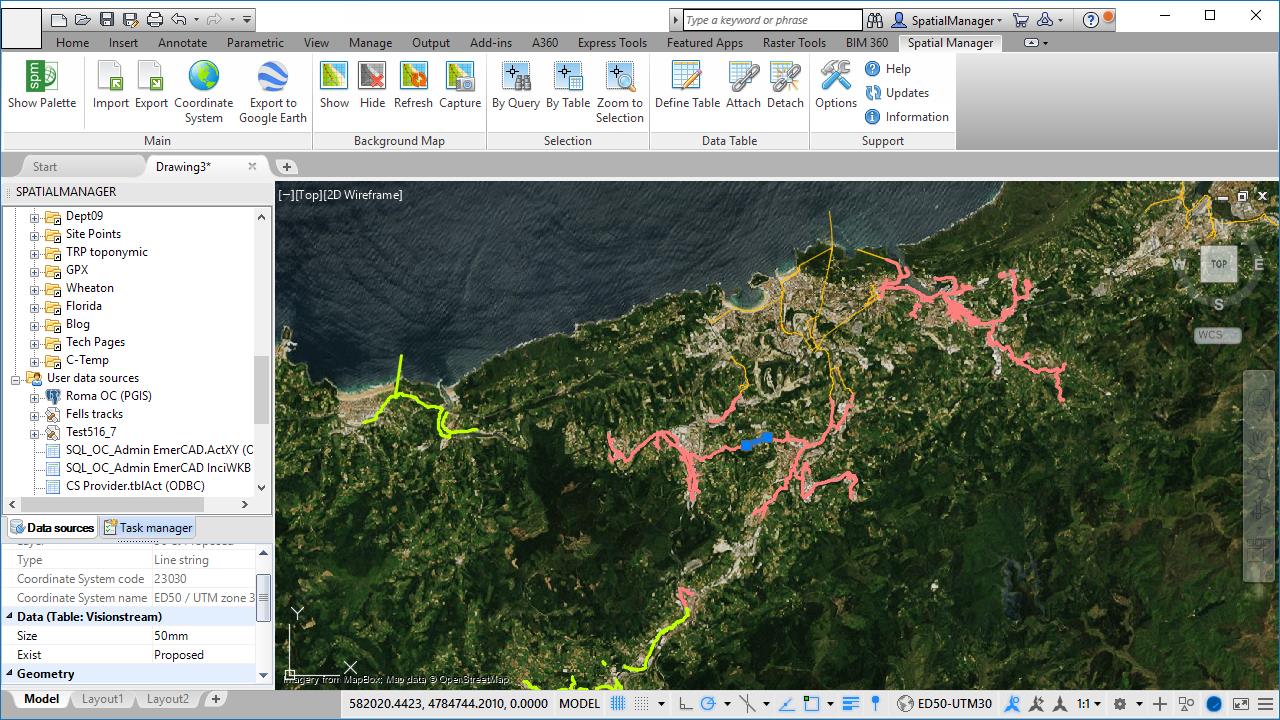Click the ED50-UTM30 coordinate system button
The width and height of the screenshot is (1280, 720).
pos(945,703)
